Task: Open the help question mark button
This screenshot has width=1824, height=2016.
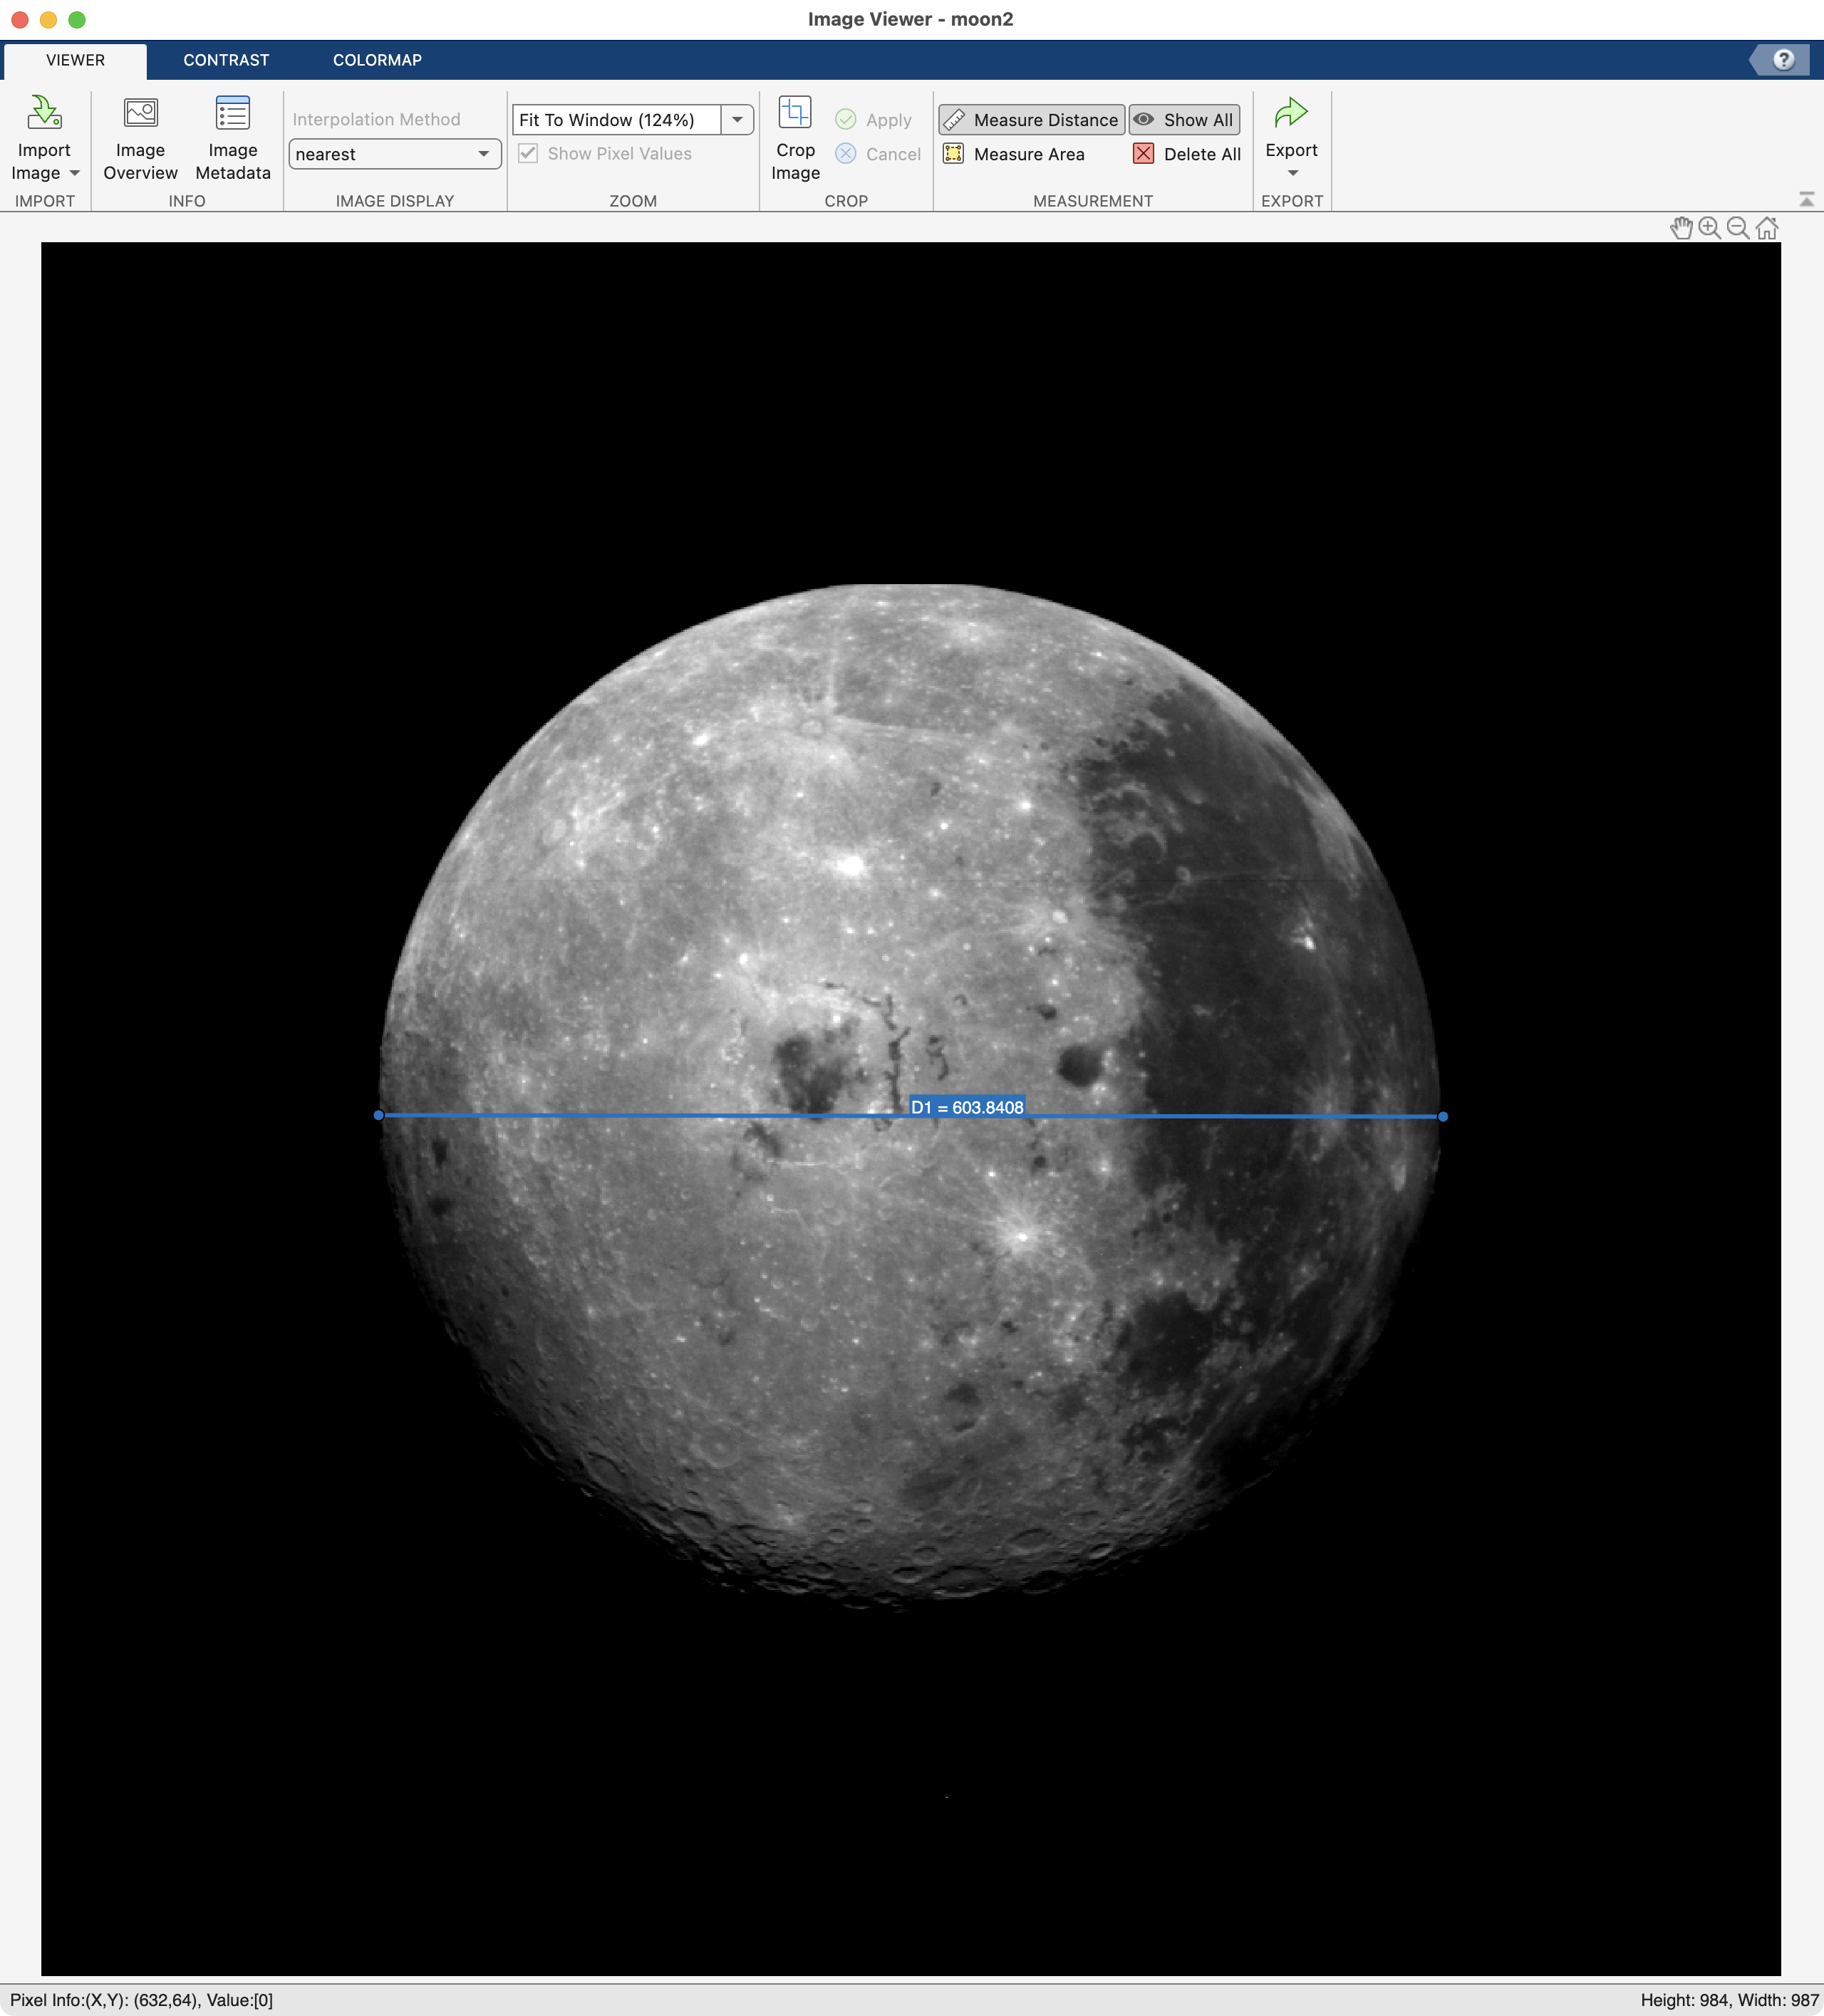Action: [x=1783, y=60]
